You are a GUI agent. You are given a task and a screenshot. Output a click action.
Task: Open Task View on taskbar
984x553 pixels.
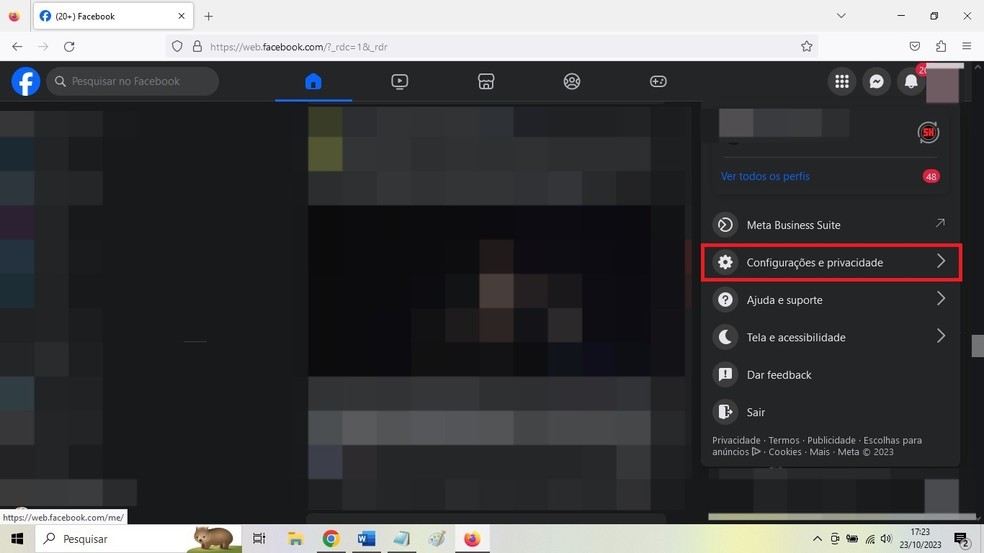(259, 539)
